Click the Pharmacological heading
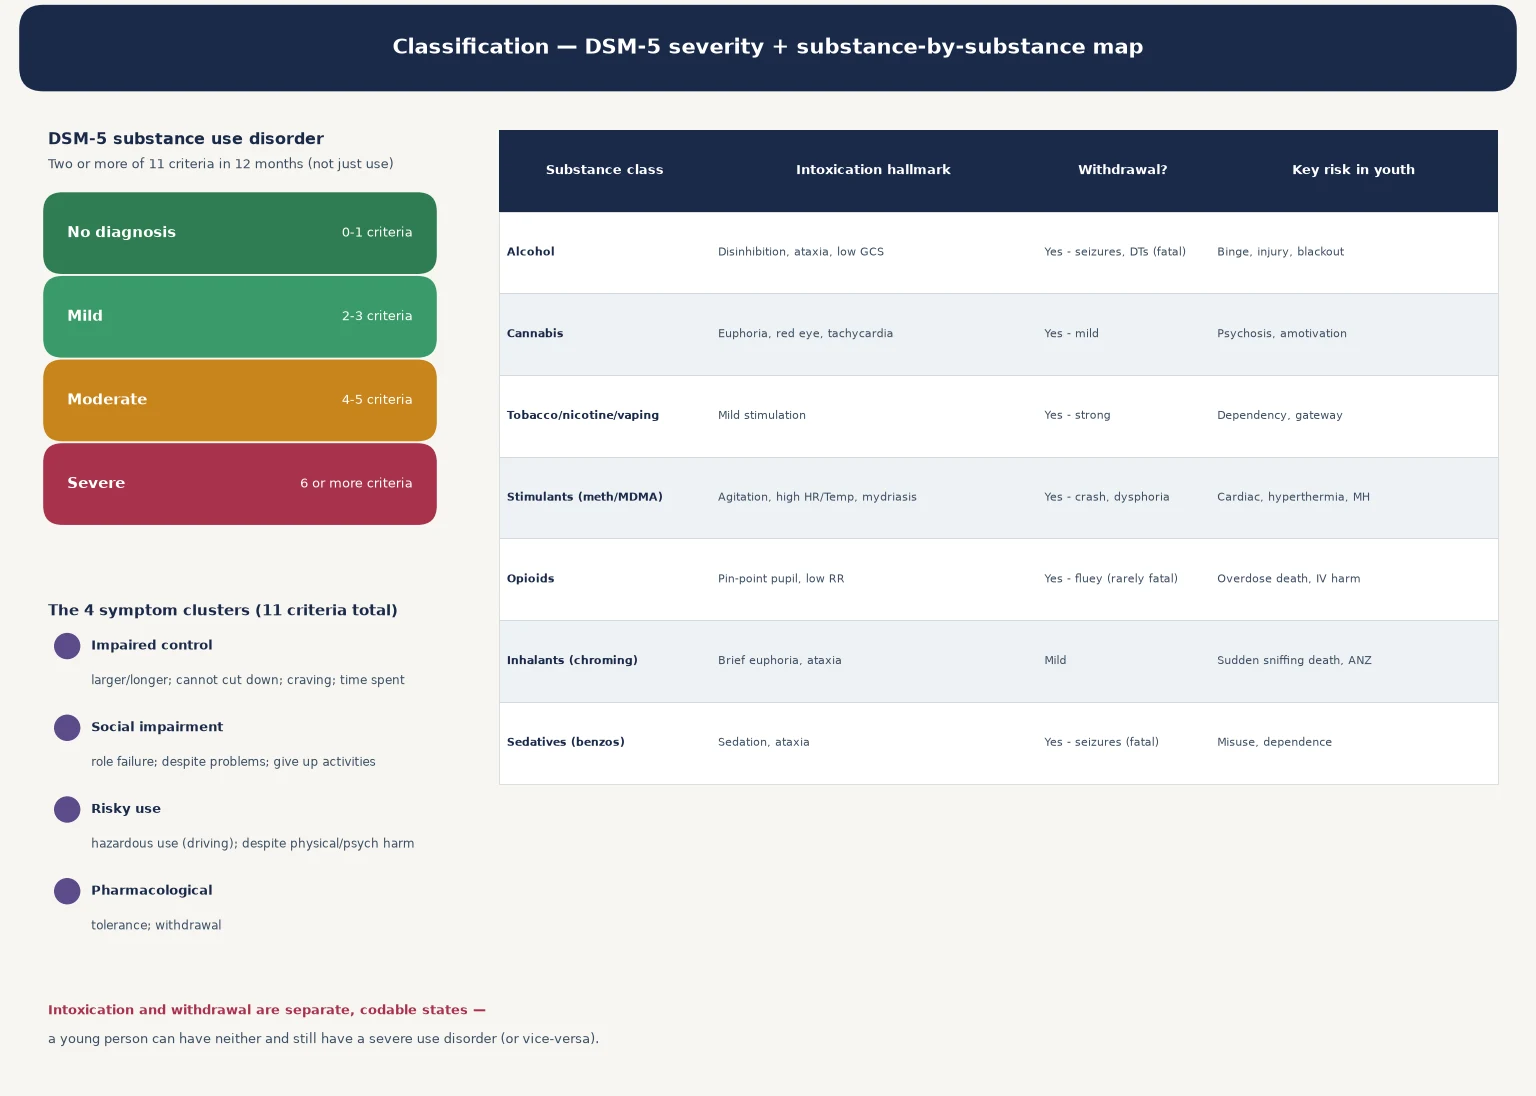 [x=152, y=890]
